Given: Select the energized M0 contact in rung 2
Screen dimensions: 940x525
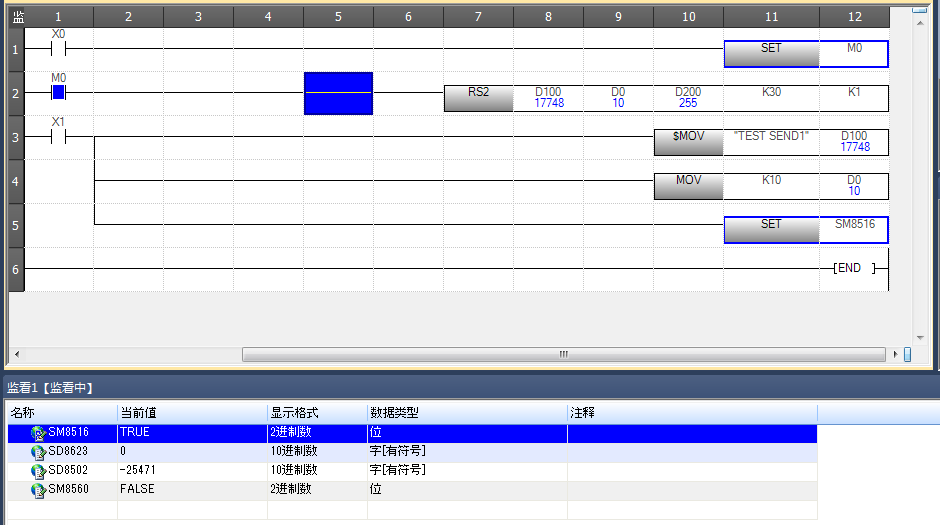Looking at the screenshot, I should tap(58, 93).
